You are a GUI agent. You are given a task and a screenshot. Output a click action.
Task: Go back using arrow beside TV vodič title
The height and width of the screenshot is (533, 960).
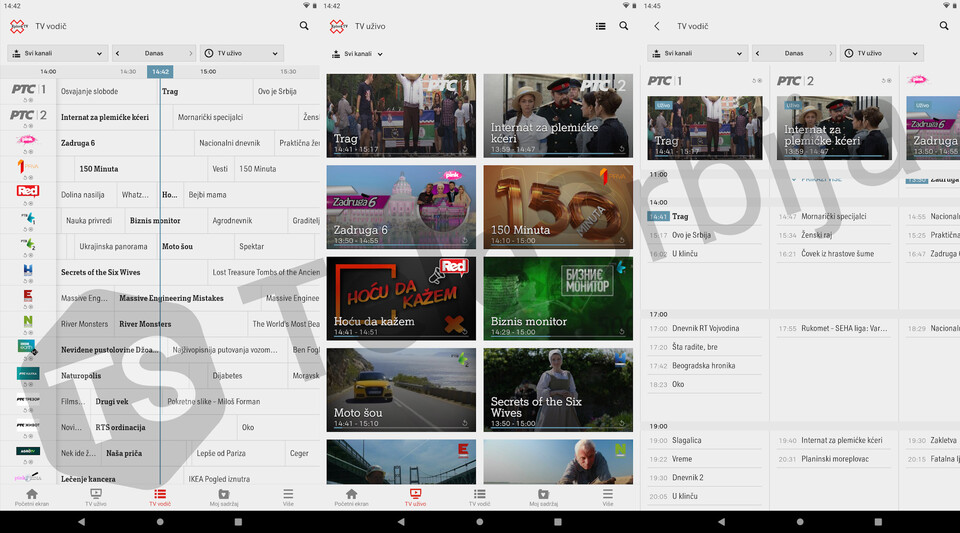pyautogui.click(x=657, y=26)
